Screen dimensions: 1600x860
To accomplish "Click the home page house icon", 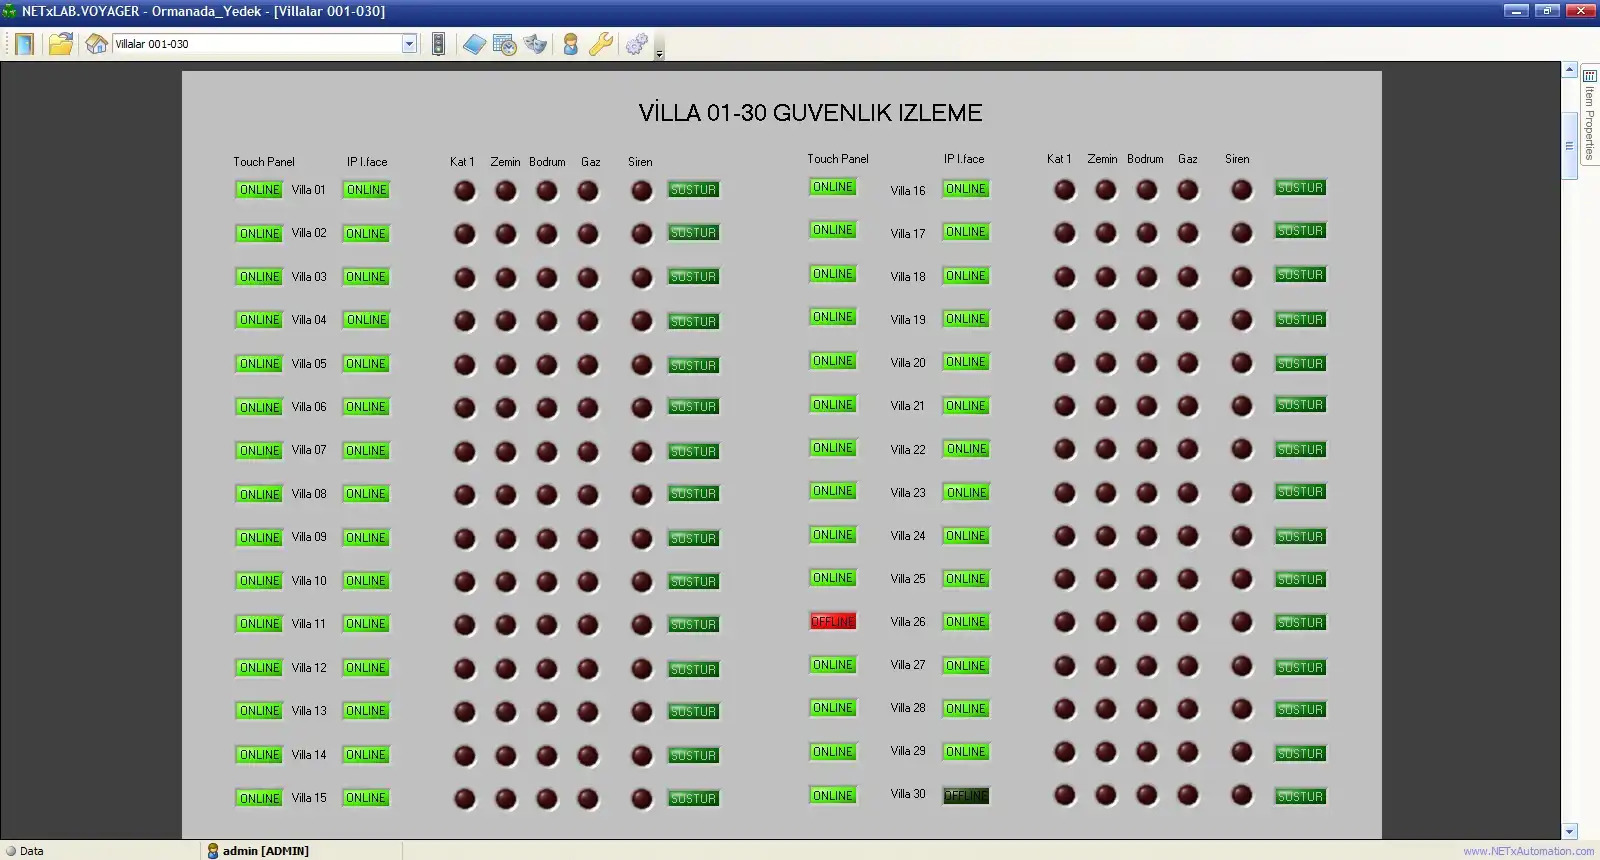I will 96,44.
